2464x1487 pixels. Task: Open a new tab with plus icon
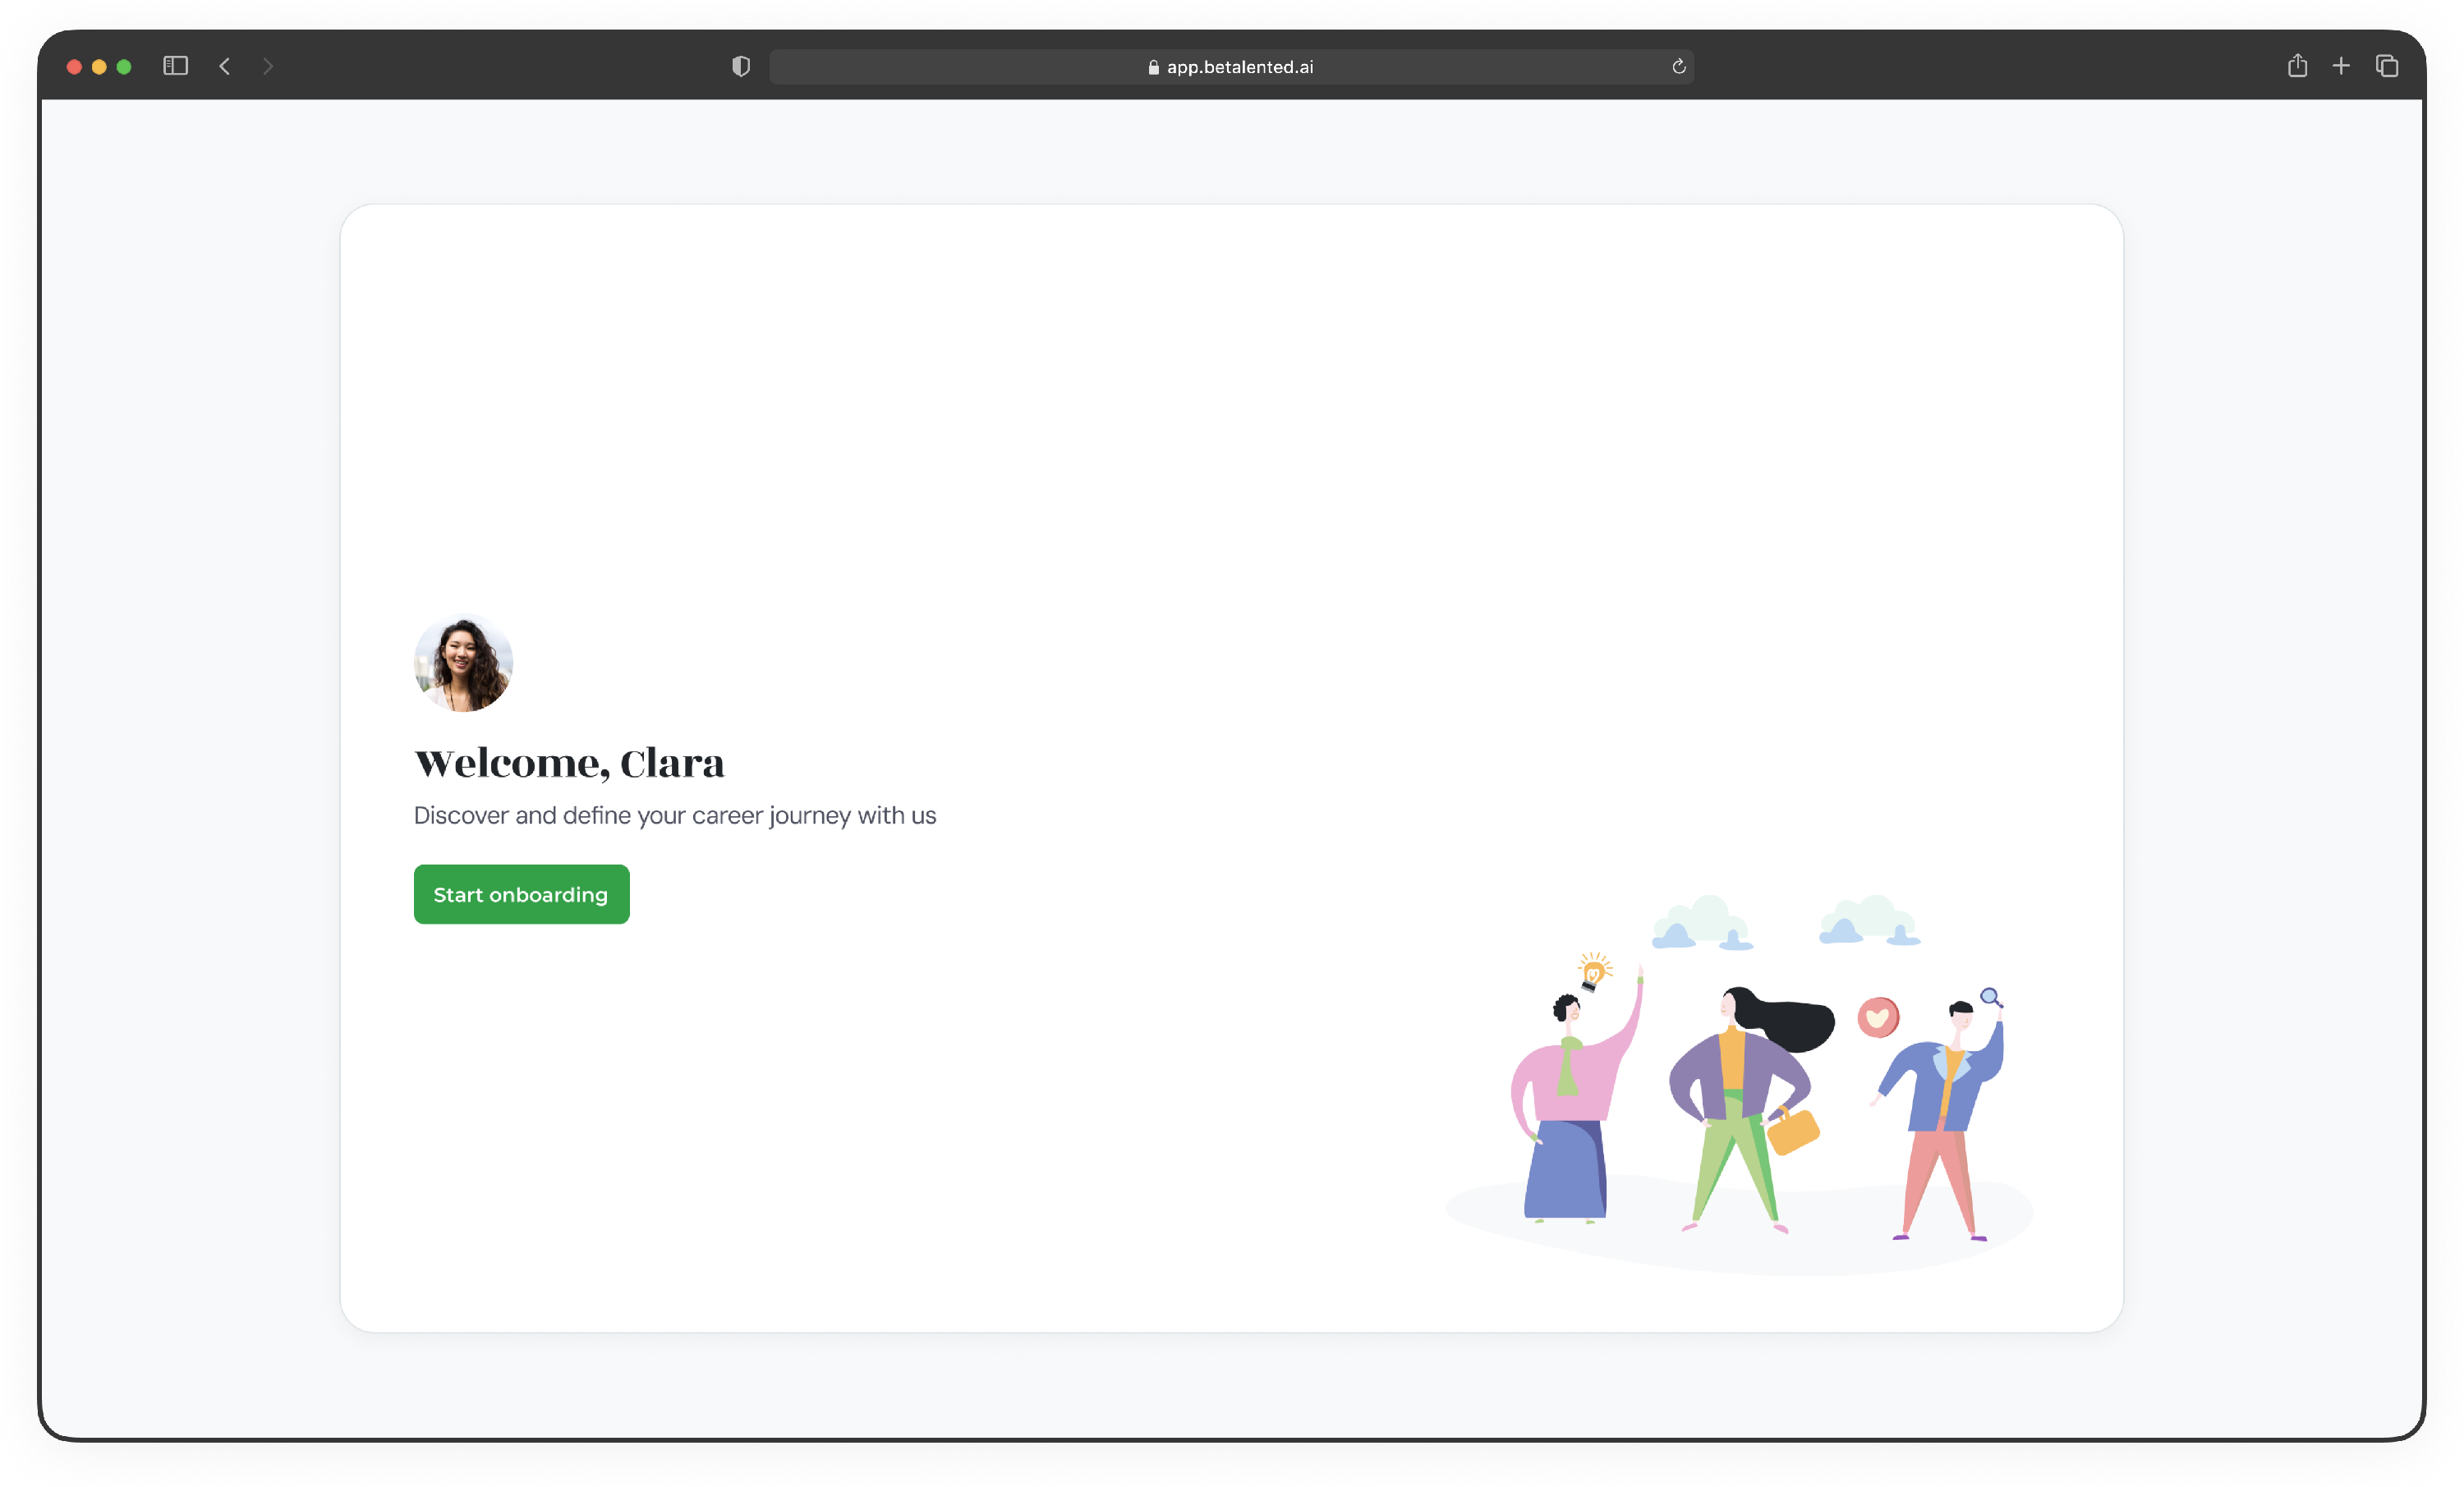(x=2341, y=66)
